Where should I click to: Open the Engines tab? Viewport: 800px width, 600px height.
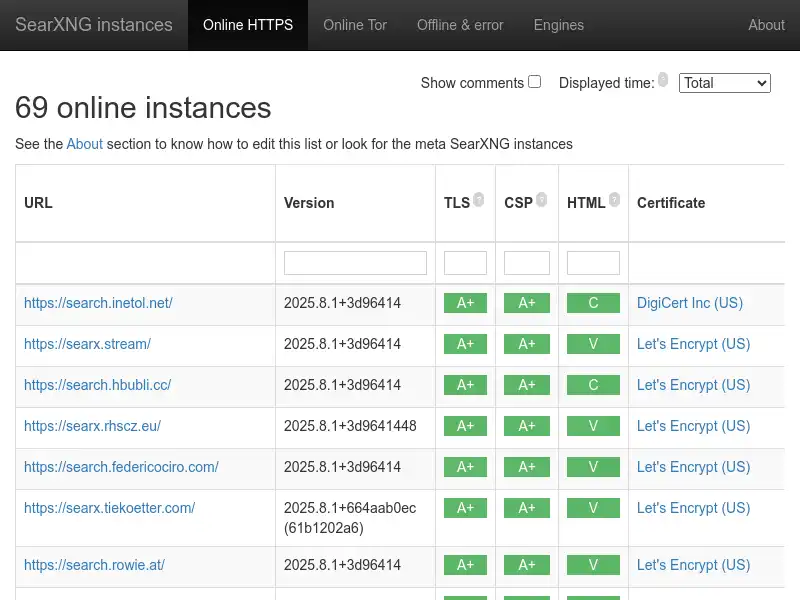point(559,25)
